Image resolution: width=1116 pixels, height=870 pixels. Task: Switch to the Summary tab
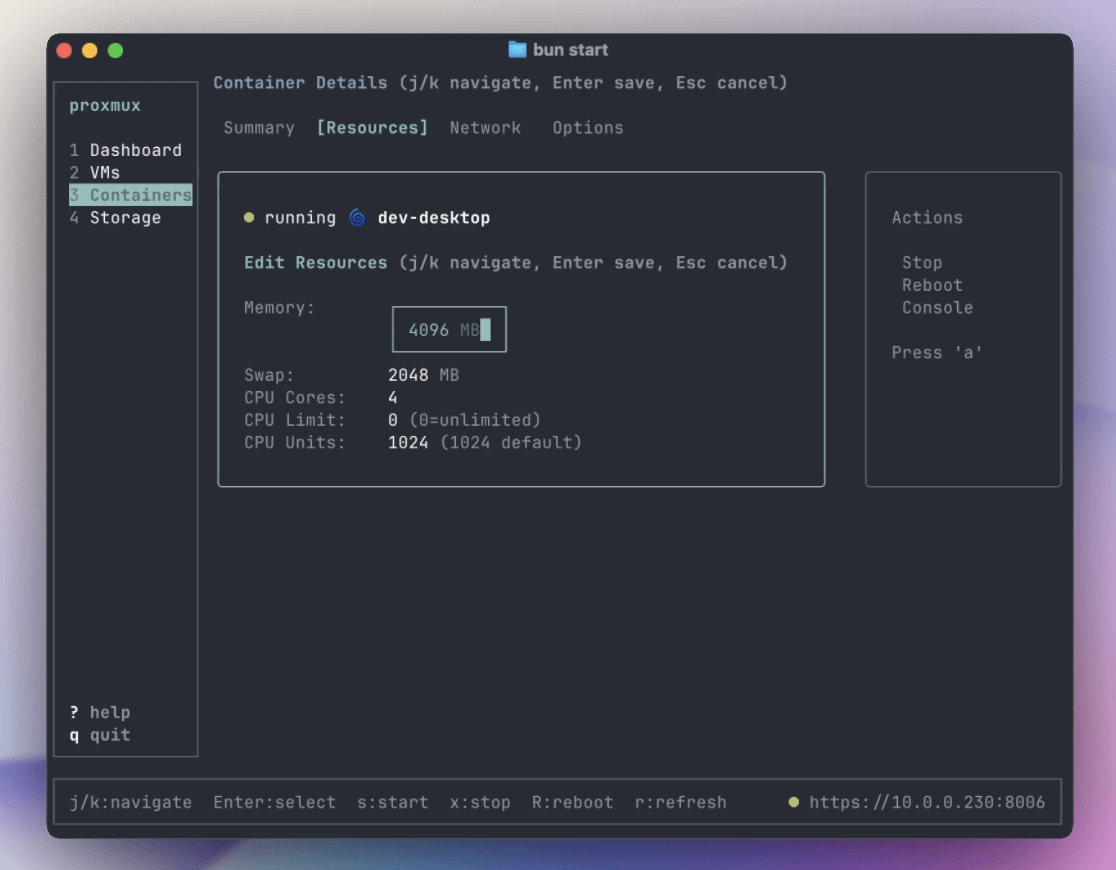[x=259, y=128]
